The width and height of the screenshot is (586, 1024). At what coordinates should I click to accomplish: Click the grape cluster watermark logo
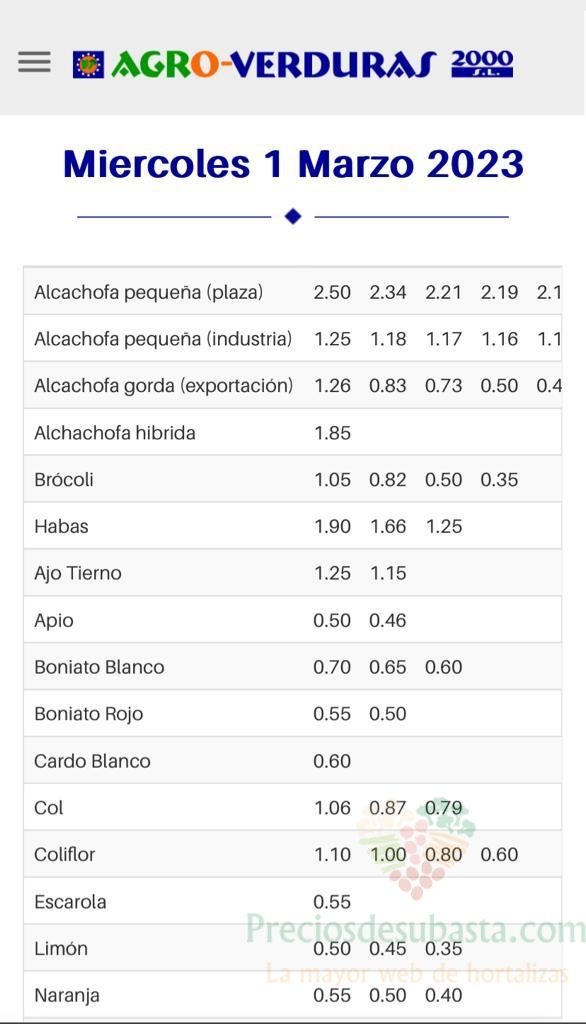click(x=416, y=850)
